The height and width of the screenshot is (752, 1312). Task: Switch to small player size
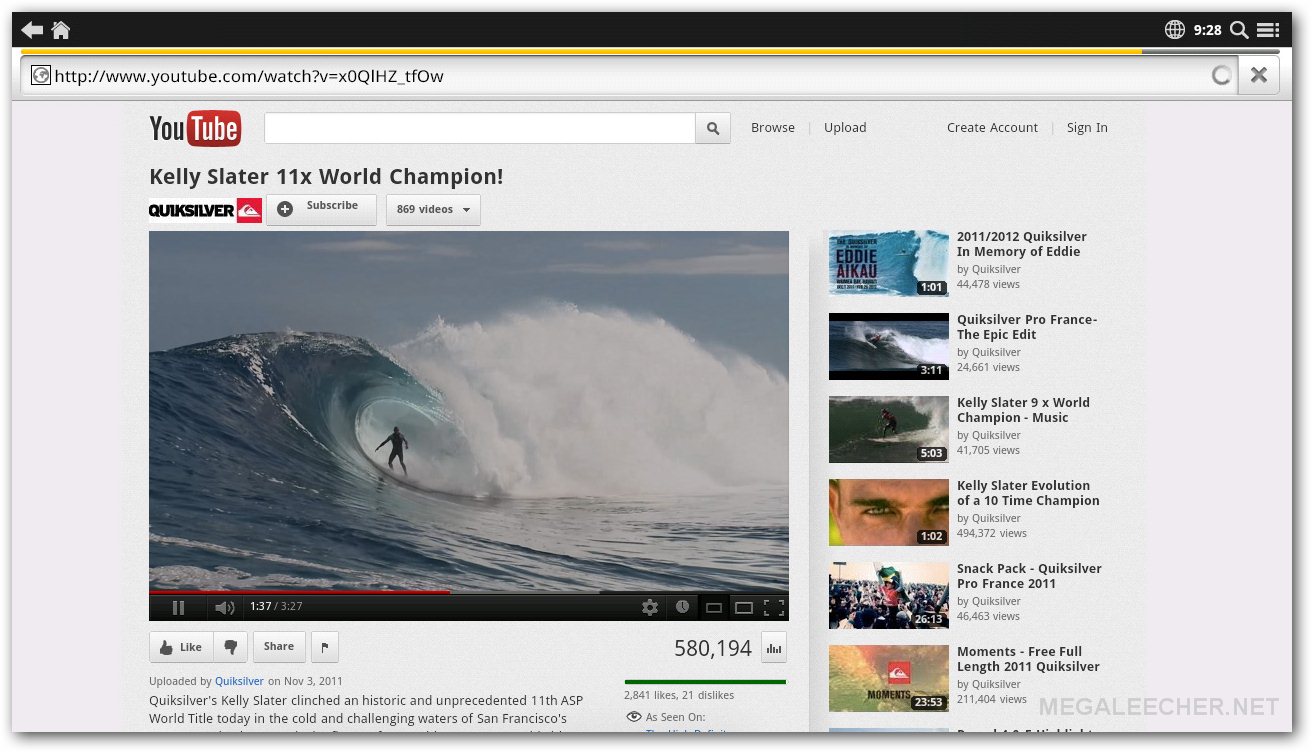(x=714, y=608)
